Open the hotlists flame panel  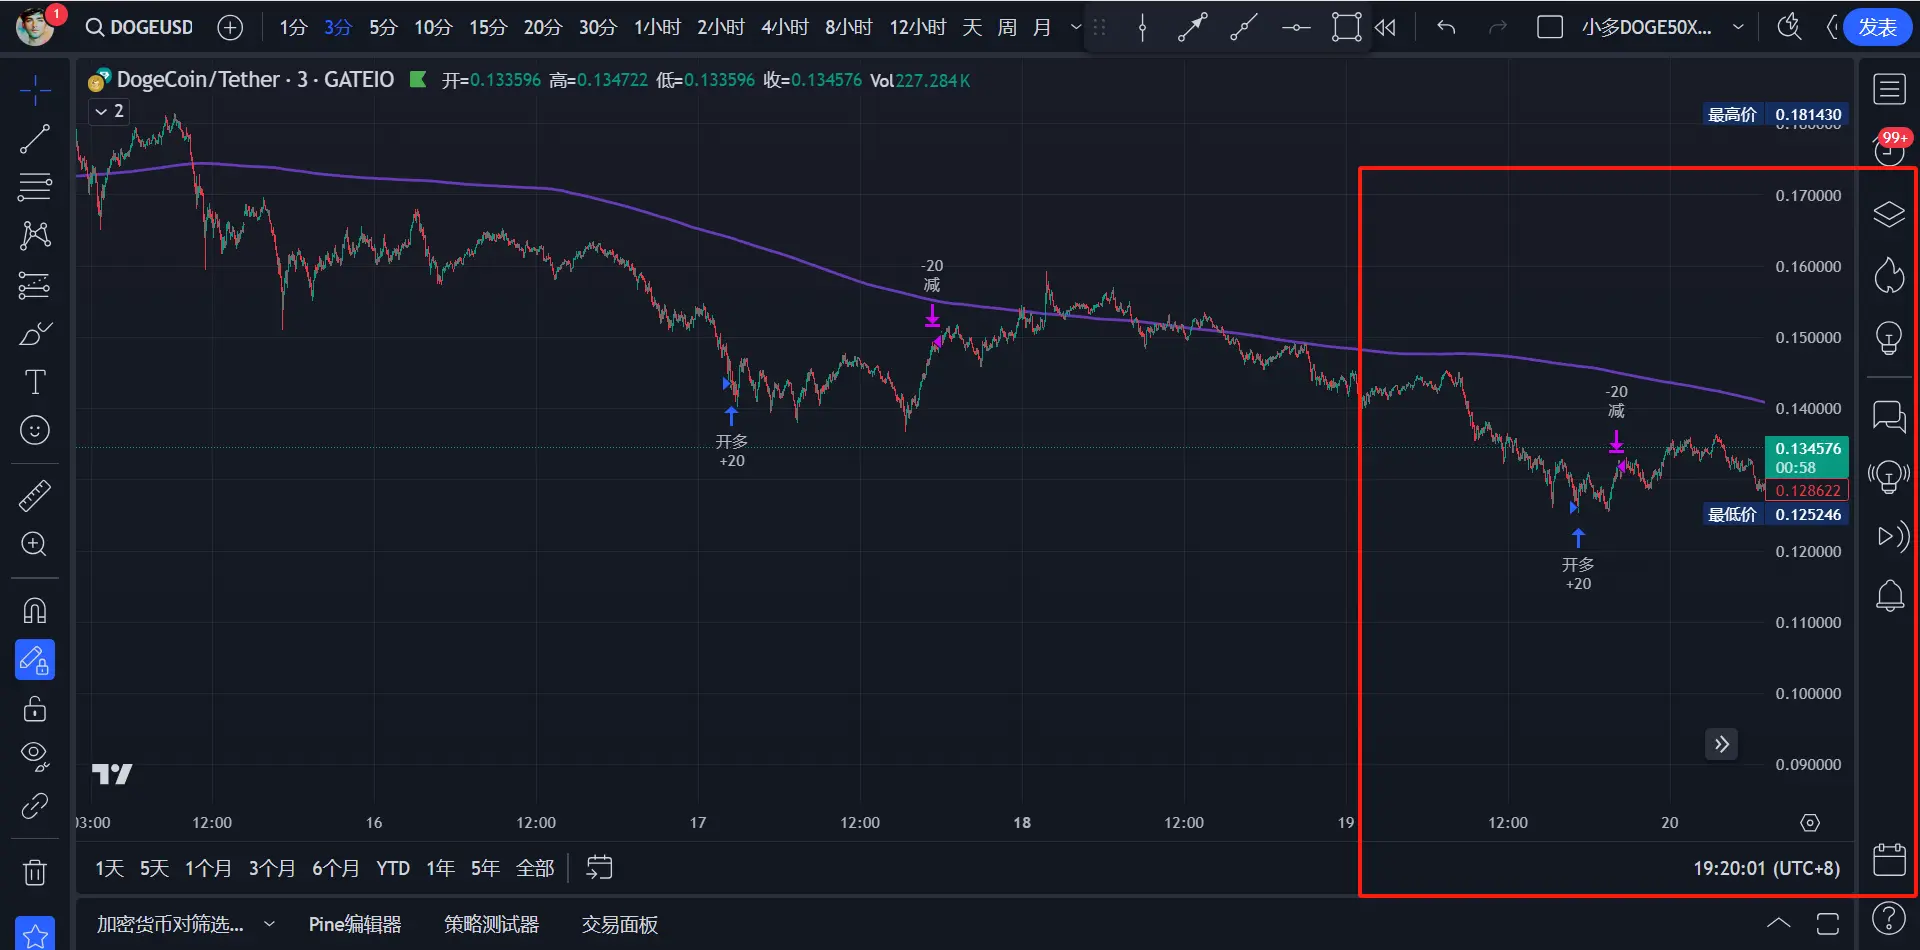point(1889,275)
